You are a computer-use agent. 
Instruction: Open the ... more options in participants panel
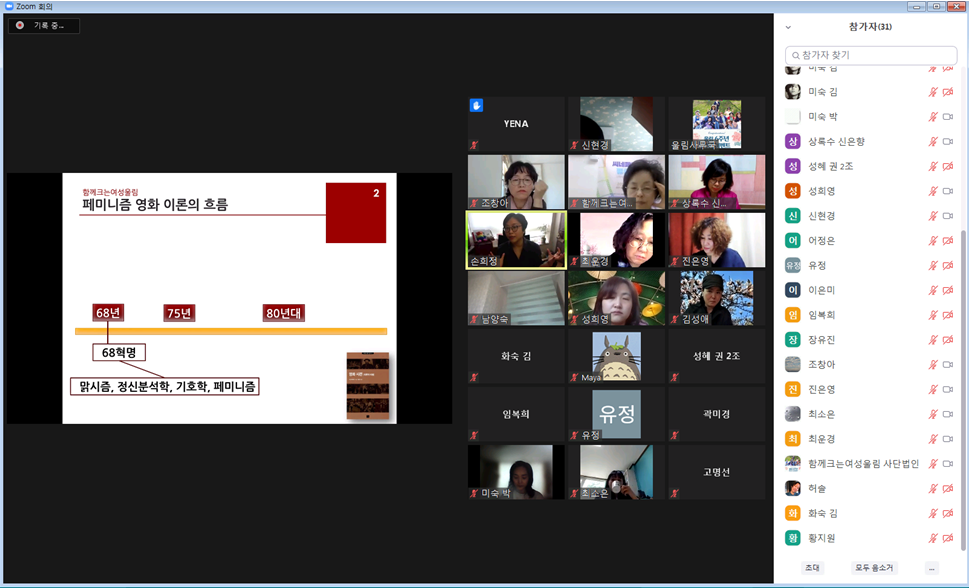click(932, 568)
